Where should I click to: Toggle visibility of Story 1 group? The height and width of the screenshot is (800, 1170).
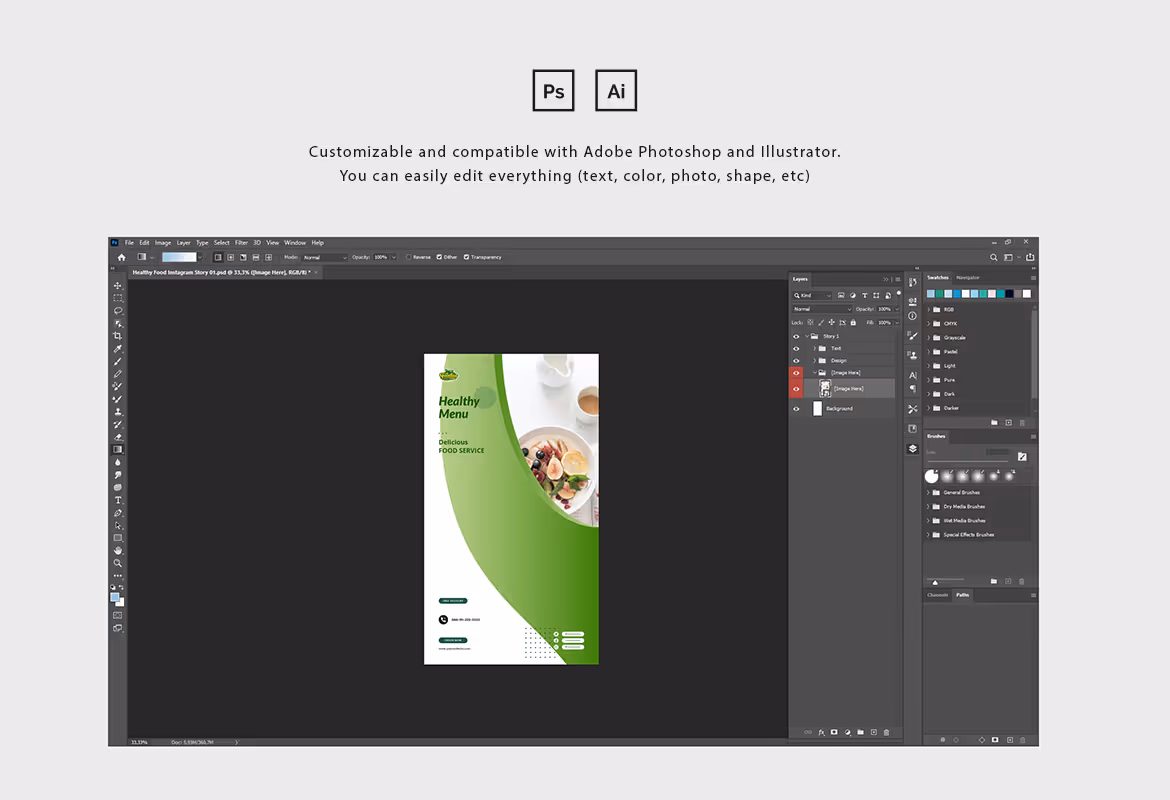(x=796, y=337)
